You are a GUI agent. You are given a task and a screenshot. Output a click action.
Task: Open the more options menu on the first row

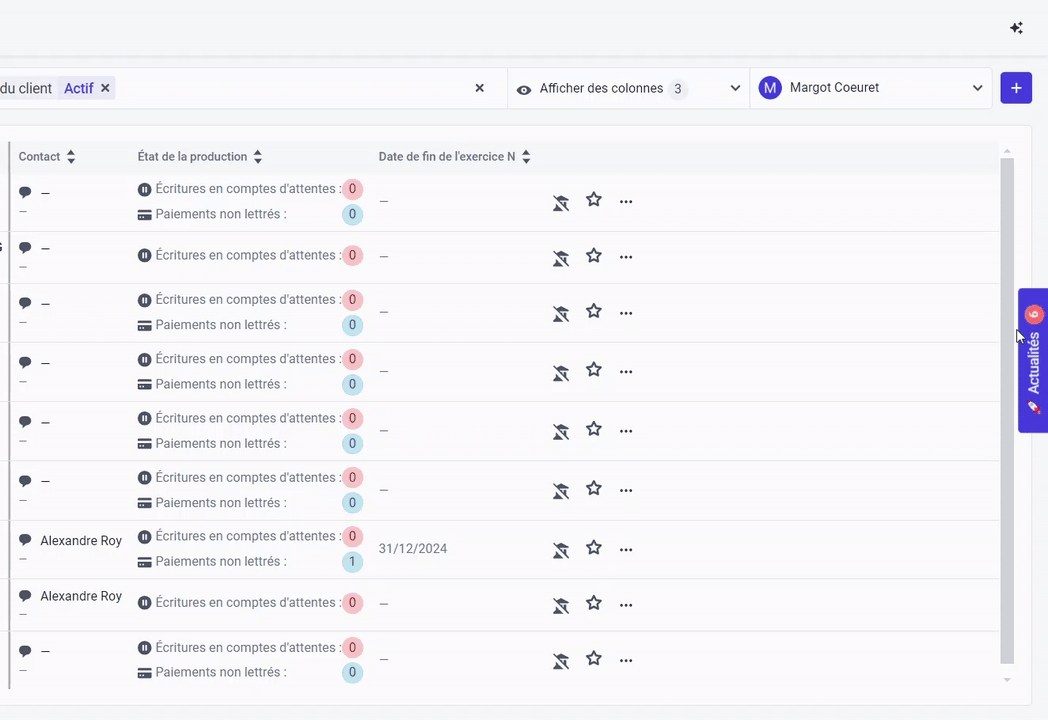click(626, 201)
